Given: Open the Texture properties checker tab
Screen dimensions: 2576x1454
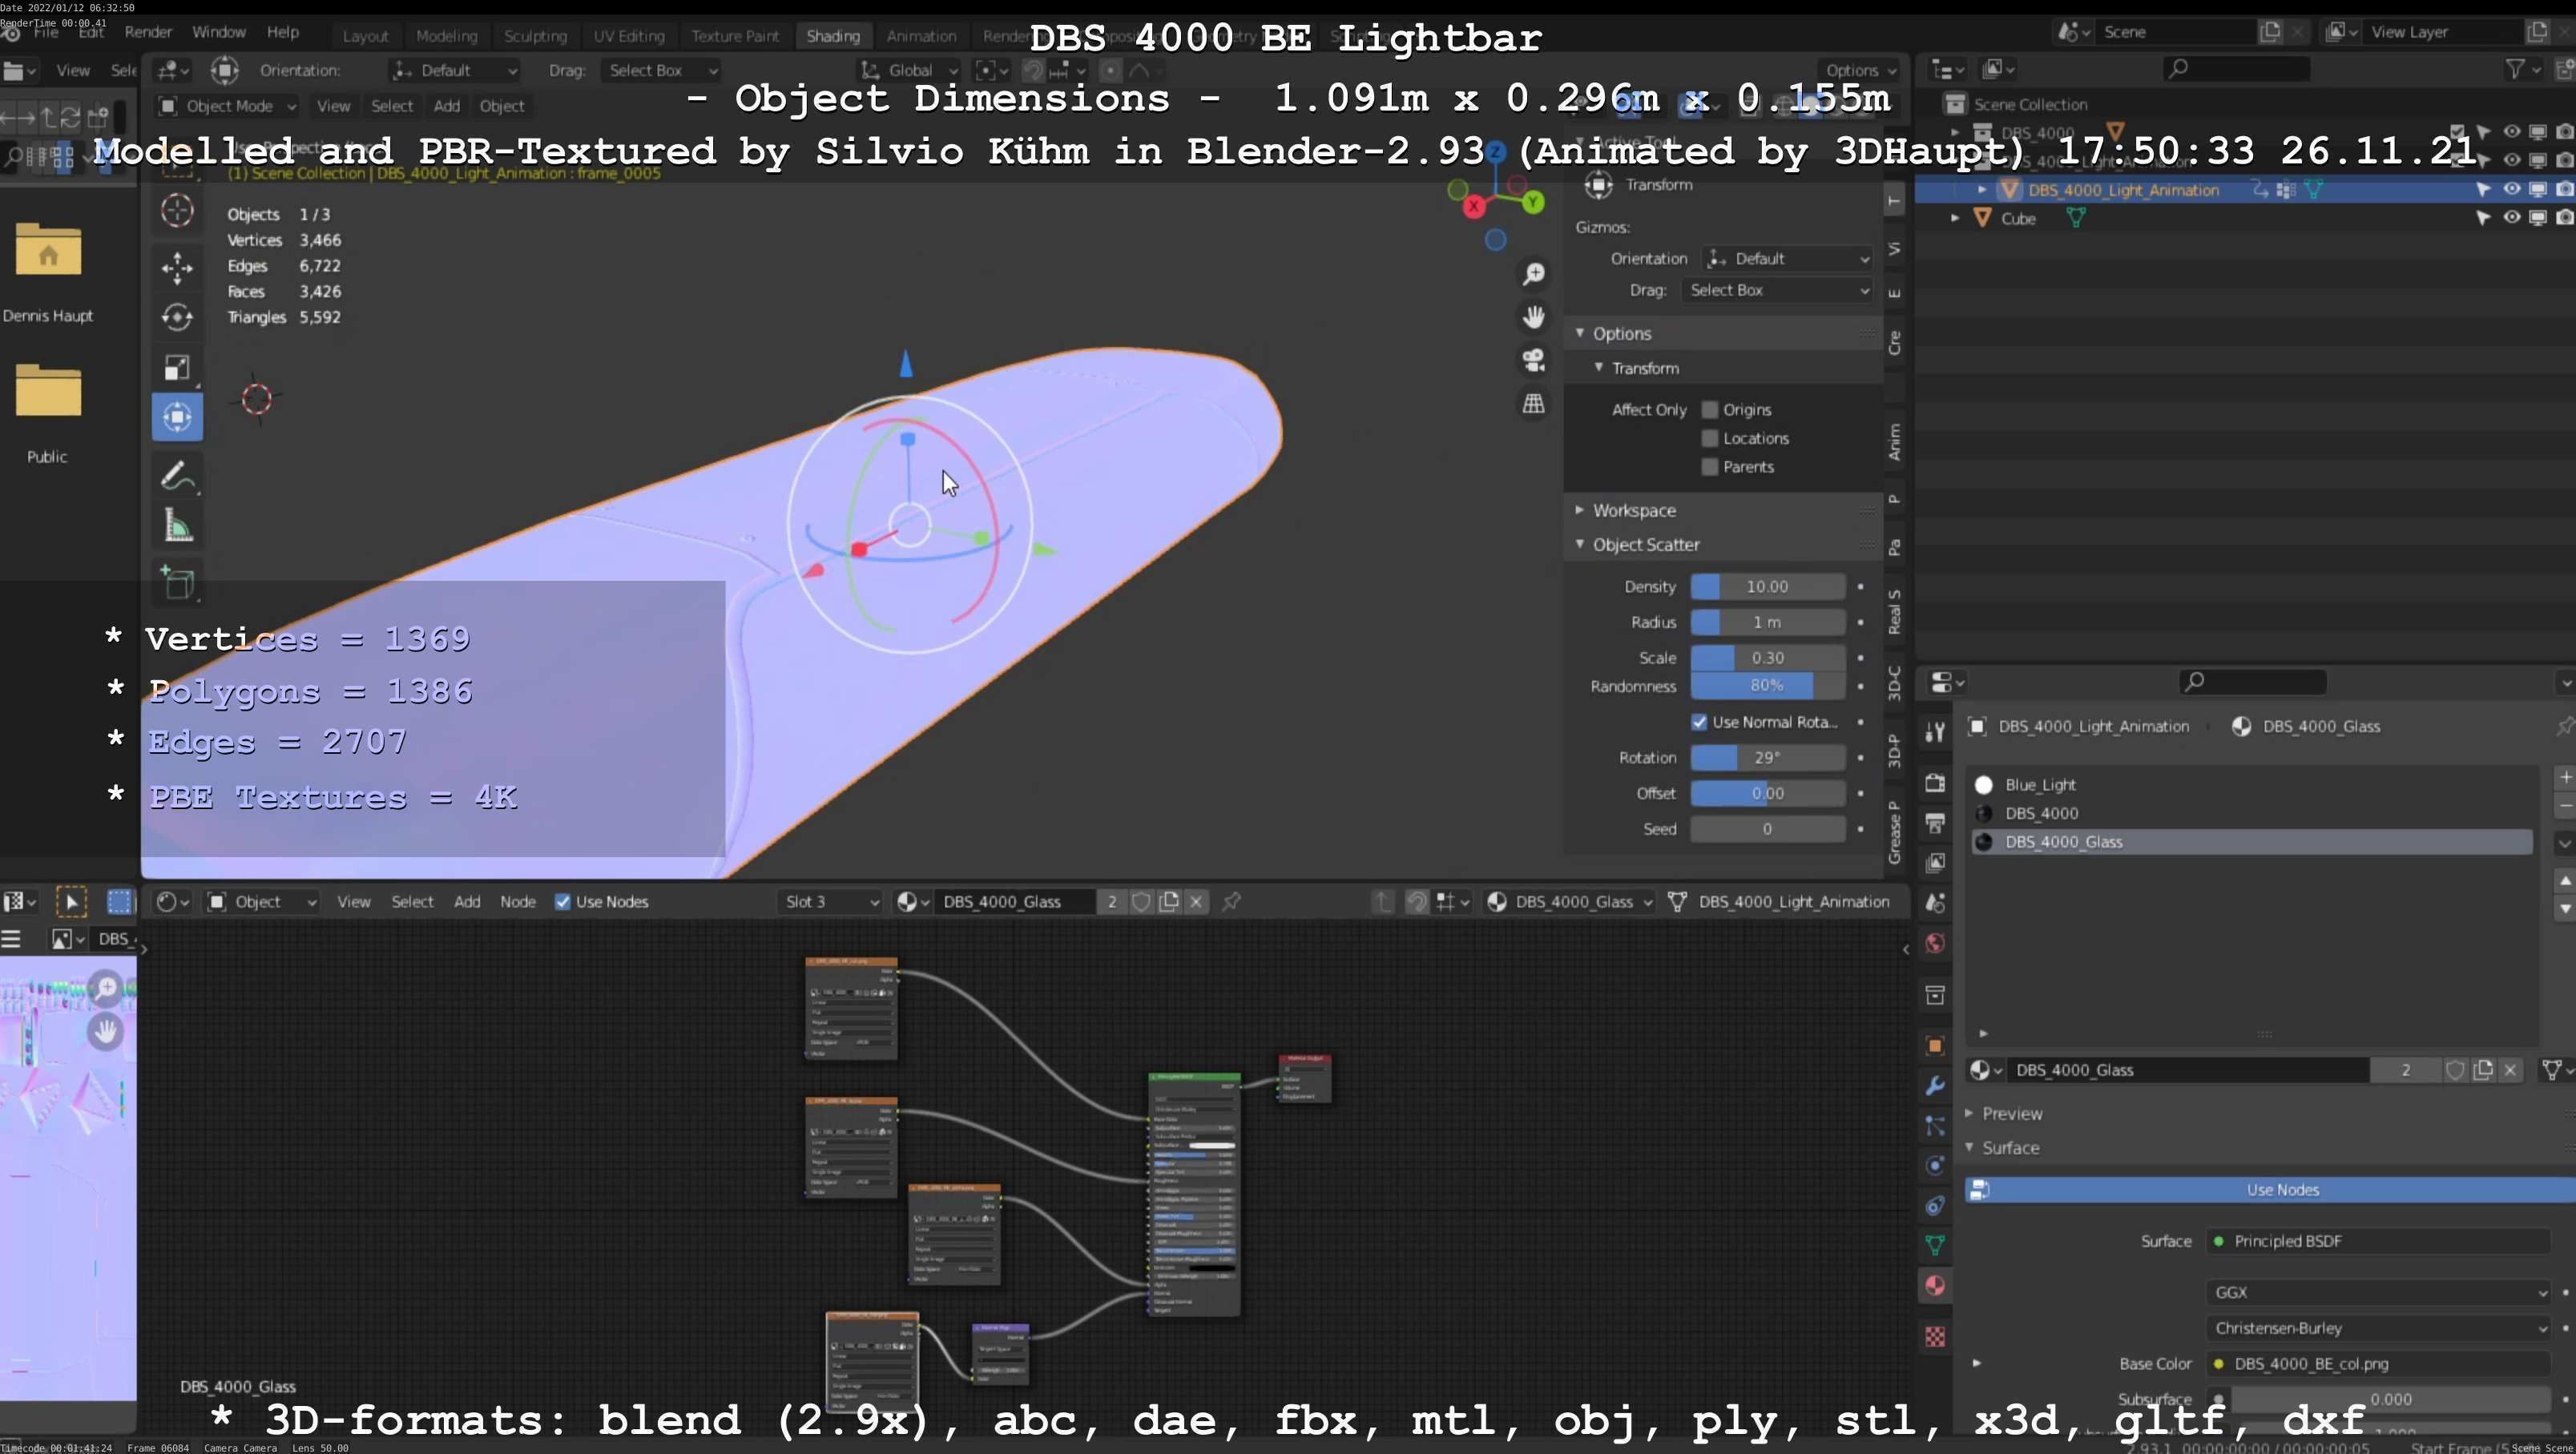Looking at the screenshot, I should pyautogui.click(x=1935, y=1337).
